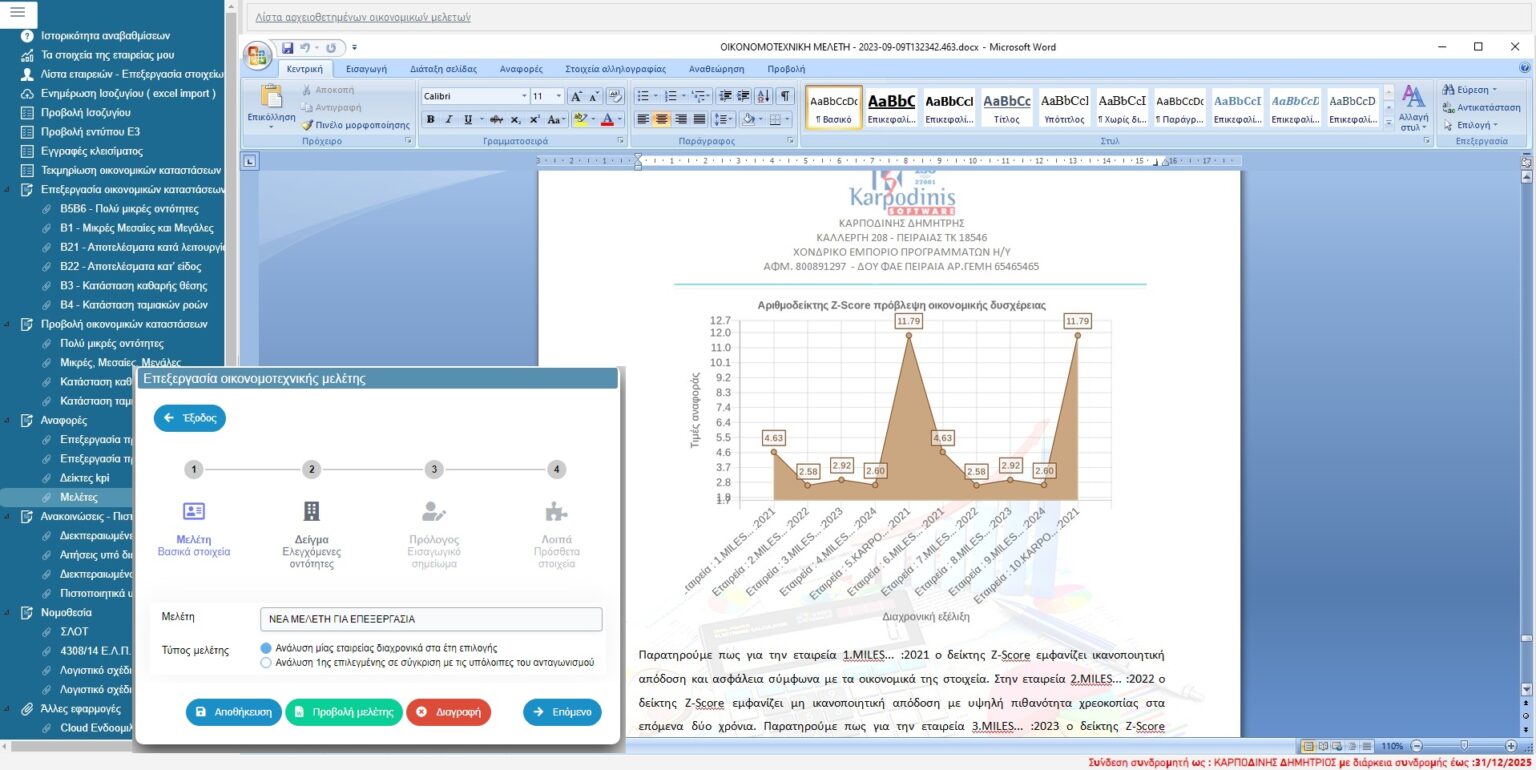This screenshot has height=770, width=1536.
Task: Go to wizard step 2 Δείγμα
Action: [312, 469]
